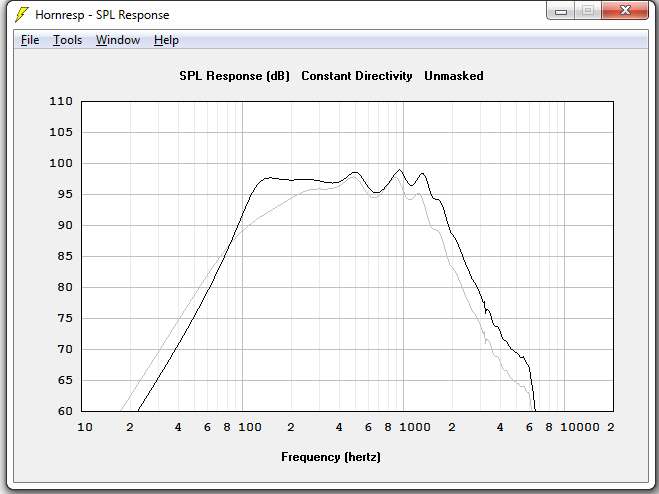Click the 'Unmasked' label
659x494 pixels.
tap(453, 76)
